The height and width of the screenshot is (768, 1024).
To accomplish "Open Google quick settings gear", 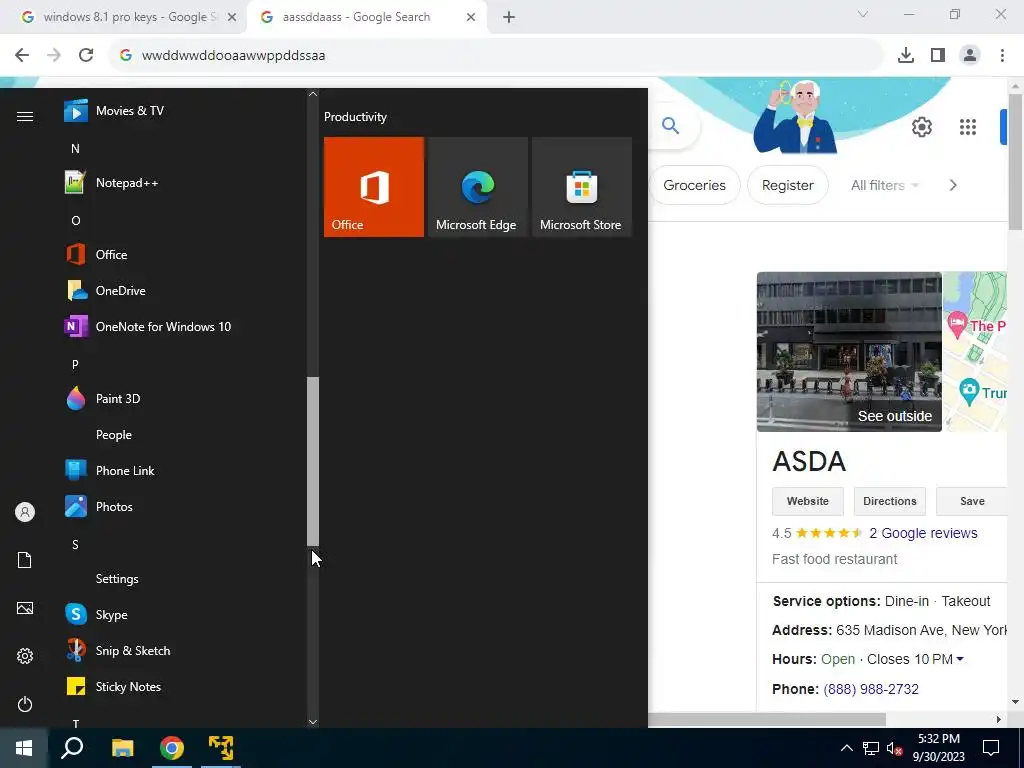I will click(x=921, y=127).
